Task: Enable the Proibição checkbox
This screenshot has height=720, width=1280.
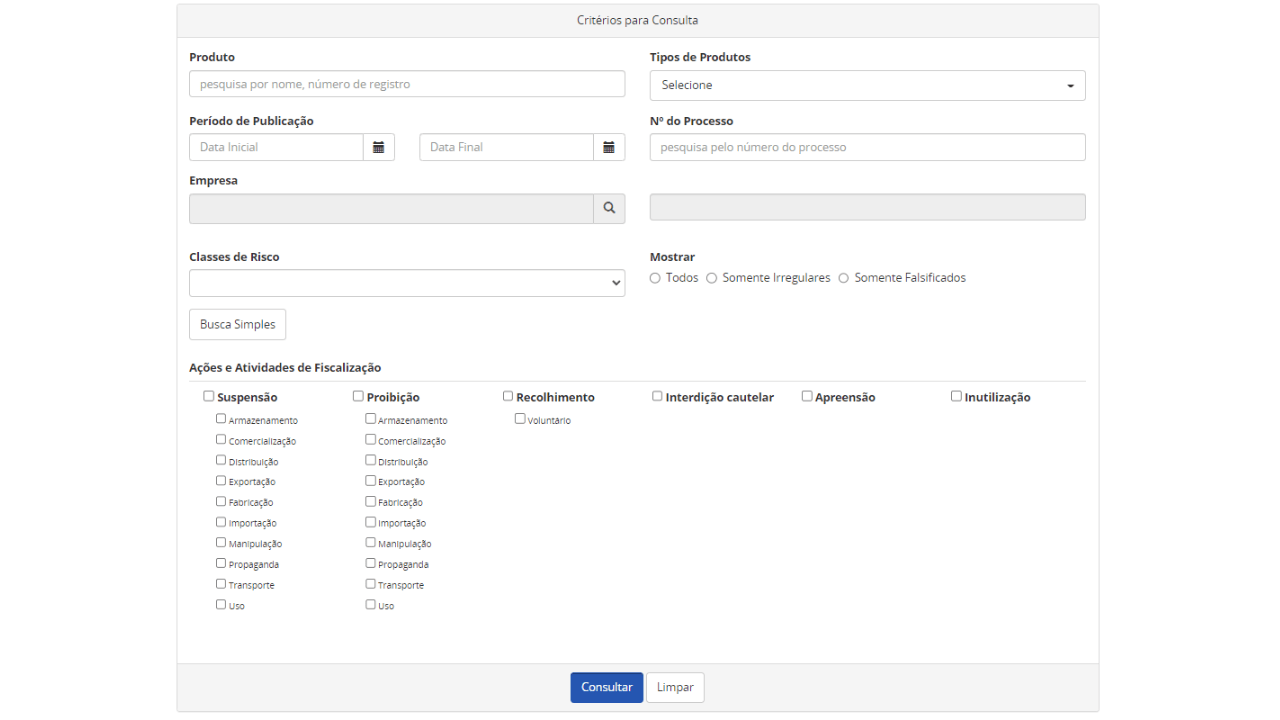Action: click(x=359, y=396)
